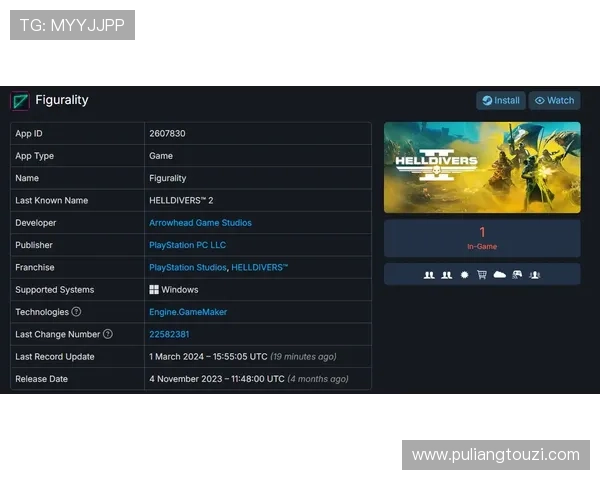Click the leftmost people icon under In-Game
Screen dimensions: 600x480
(x=429, y=275)
